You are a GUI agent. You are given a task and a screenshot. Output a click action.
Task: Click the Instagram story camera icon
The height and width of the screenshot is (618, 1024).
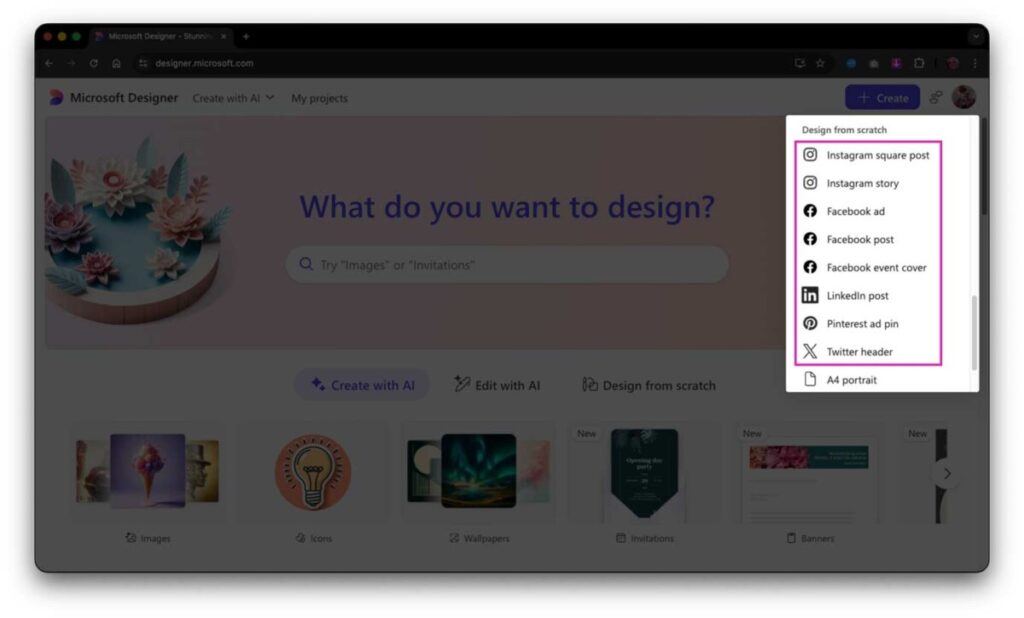[x=809, y=183]
